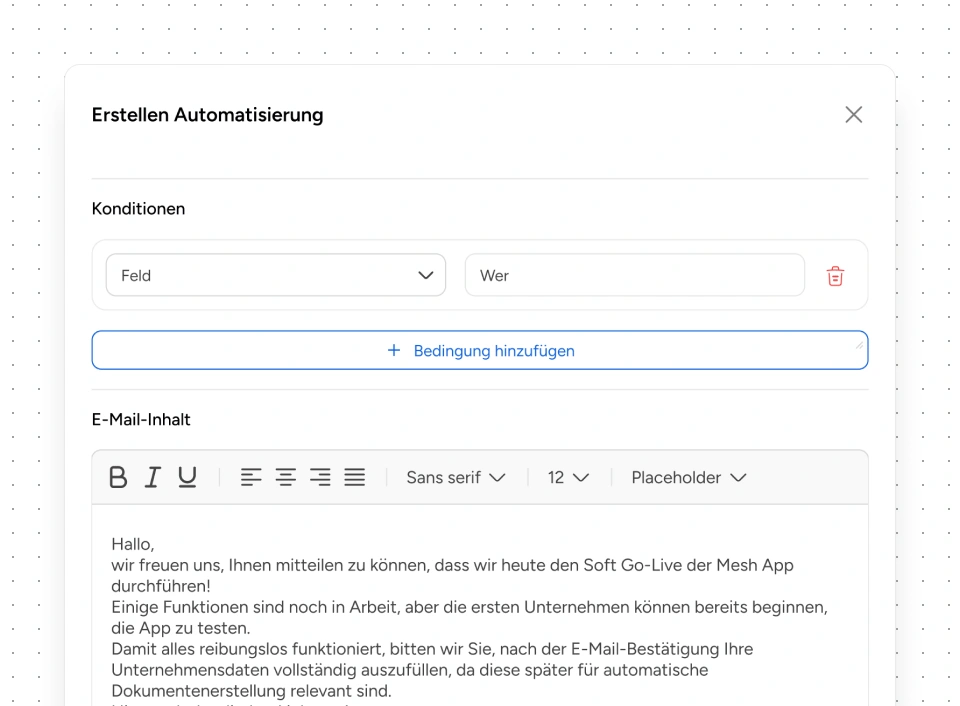Align email text to the left
Screen dimensions: 960x706
[251, 478]
